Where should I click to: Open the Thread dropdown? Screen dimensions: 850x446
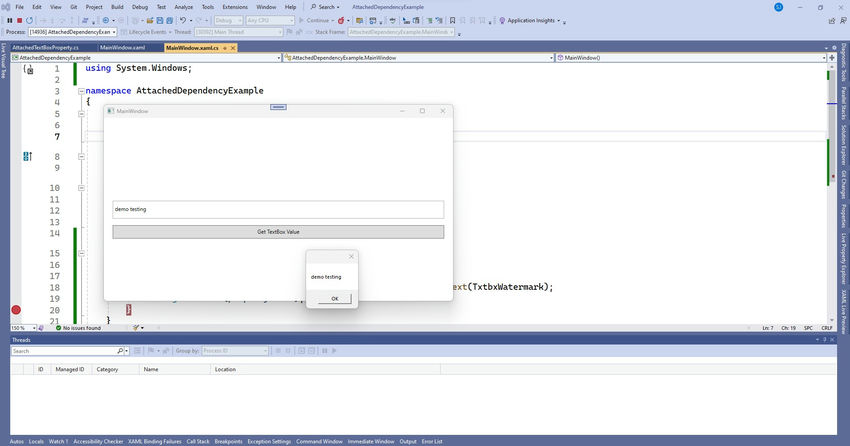[x=239, y=32]
